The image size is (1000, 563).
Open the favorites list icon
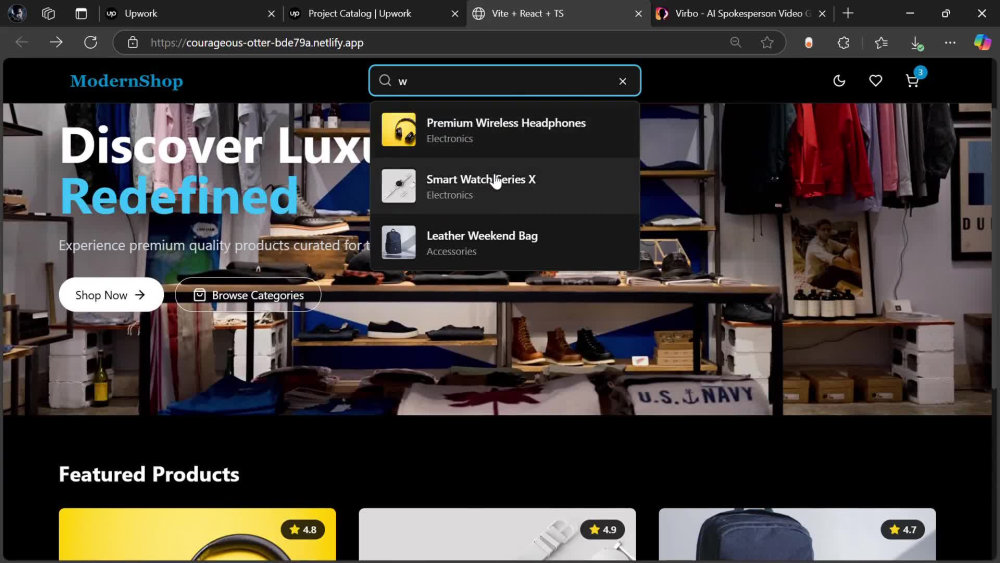tap(881, 43)
